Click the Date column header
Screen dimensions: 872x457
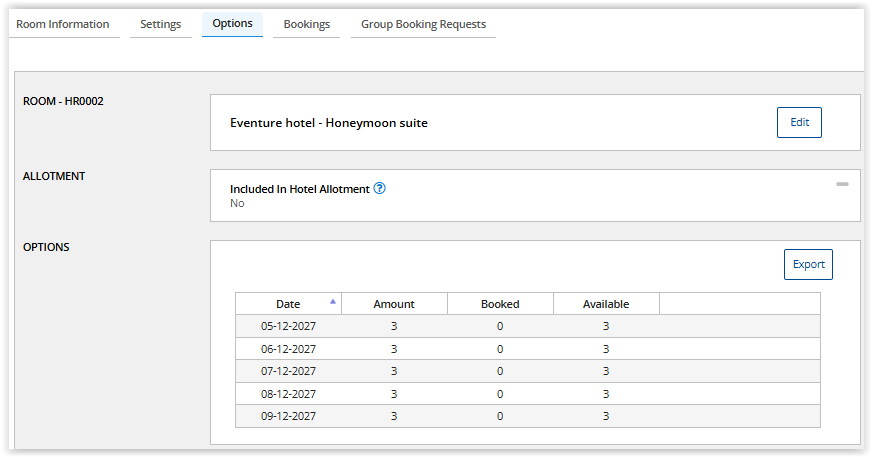point(288,304)
